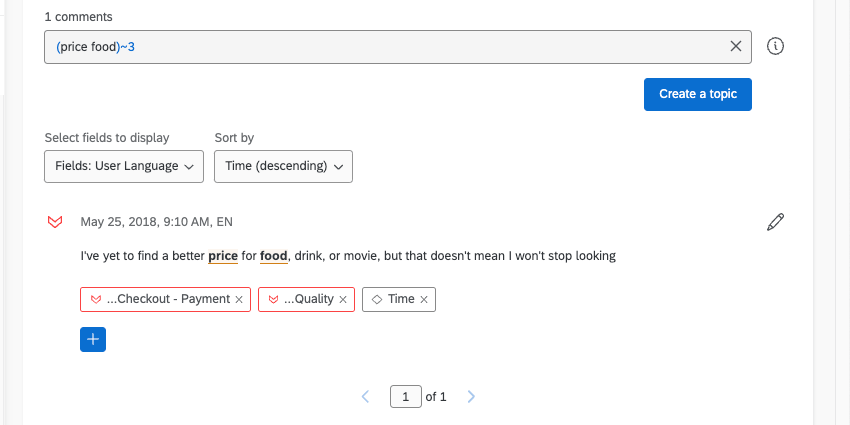The height and width of the screenshot is (425, 850).
Task: Click the blue plus add-topic button
Action: (x=92, y=340)
